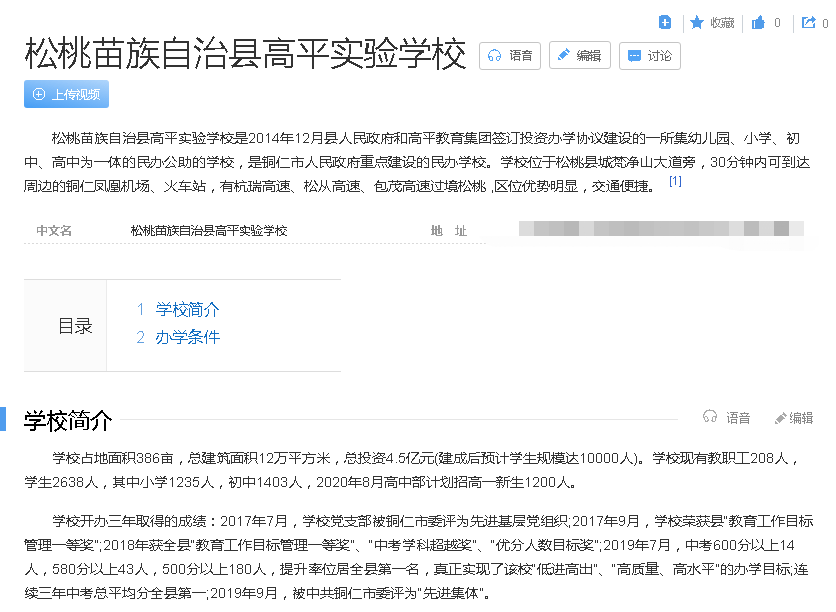Viewport: 836px width, 612px height.
Task: Click the speech-bubble icon on the 讨论 button
Action: (632, 55)
